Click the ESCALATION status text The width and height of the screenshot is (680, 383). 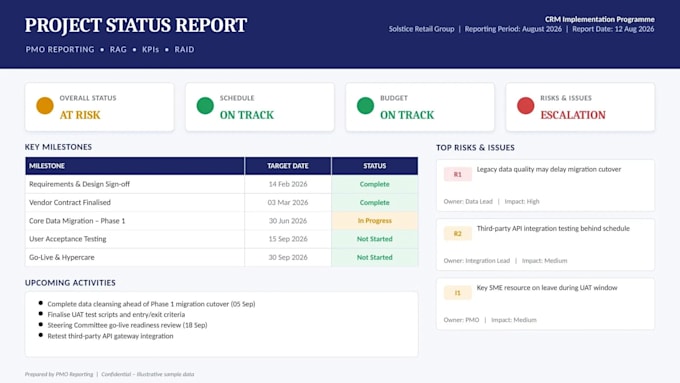pos(573,115)
